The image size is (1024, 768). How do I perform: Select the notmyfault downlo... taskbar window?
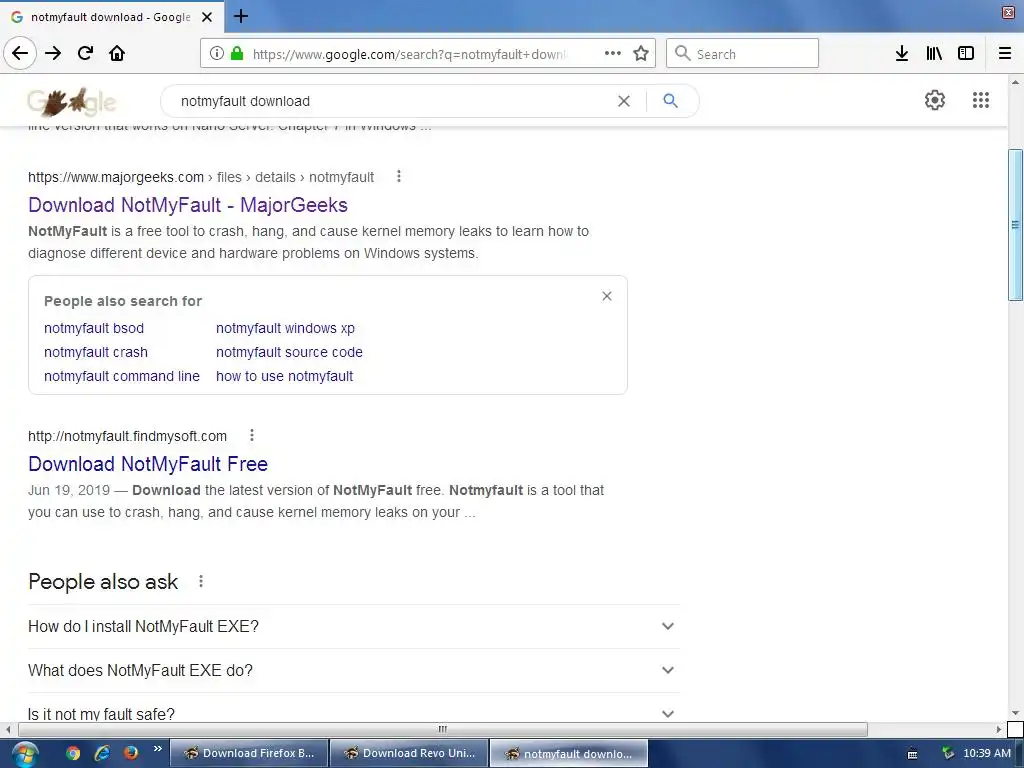(x=569, y=753)
